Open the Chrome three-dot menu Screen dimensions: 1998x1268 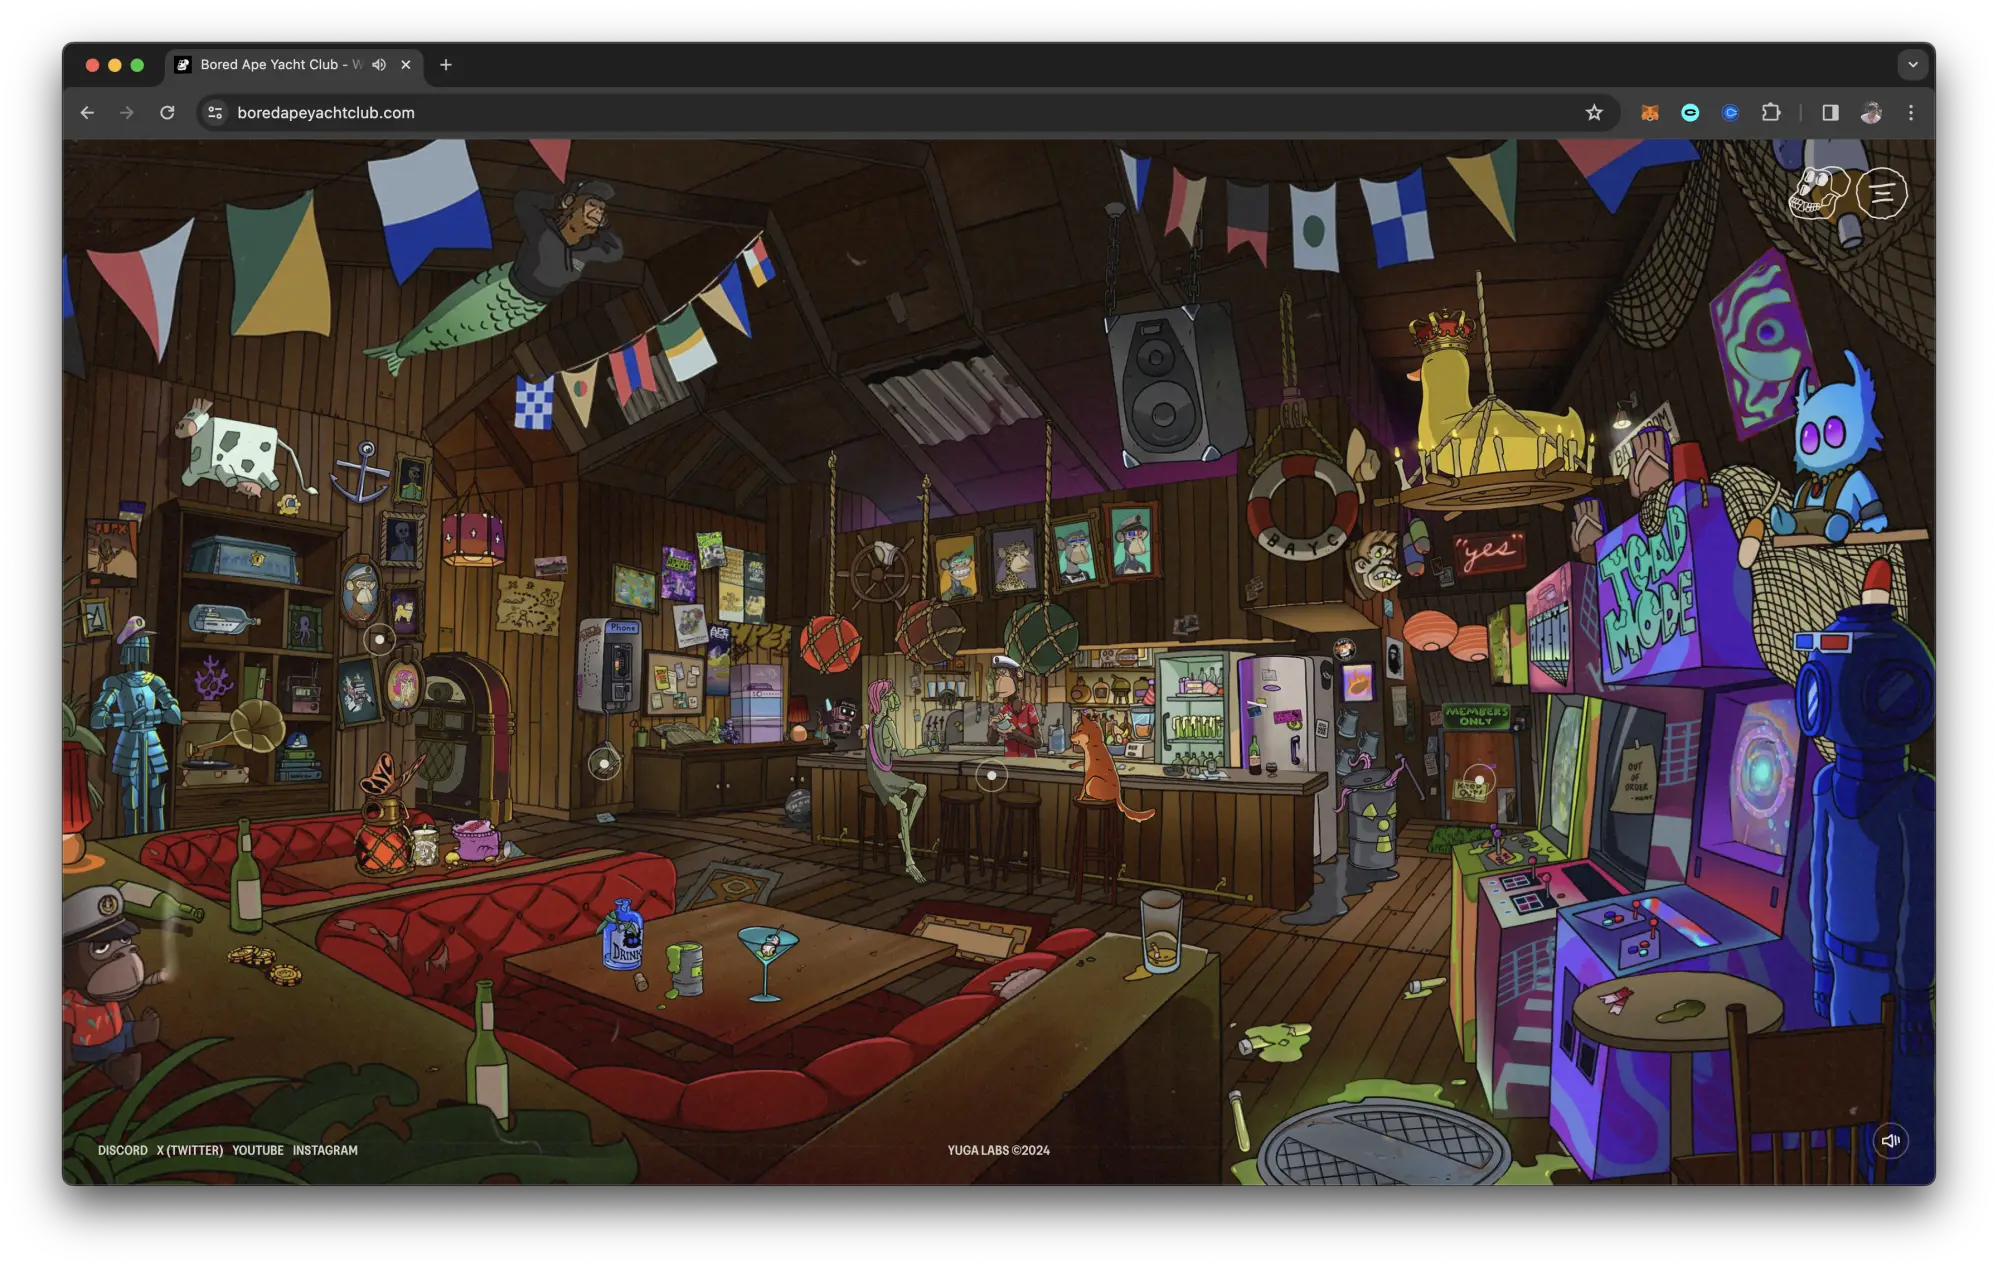click(x=1910, y=113)
